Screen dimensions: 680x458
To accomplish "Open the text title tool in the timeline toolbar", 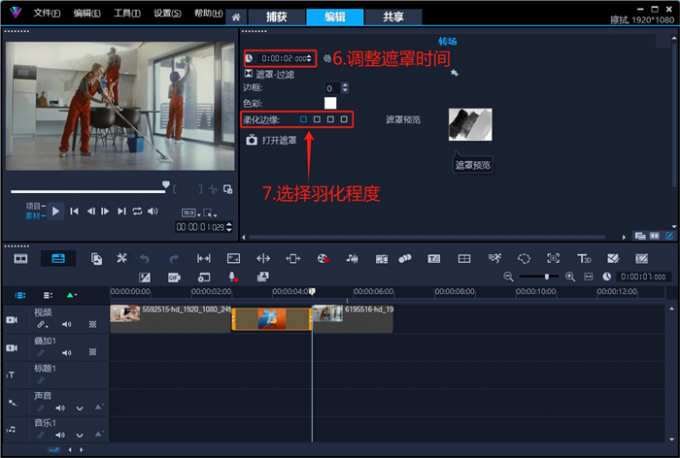I will click(584, 258).
